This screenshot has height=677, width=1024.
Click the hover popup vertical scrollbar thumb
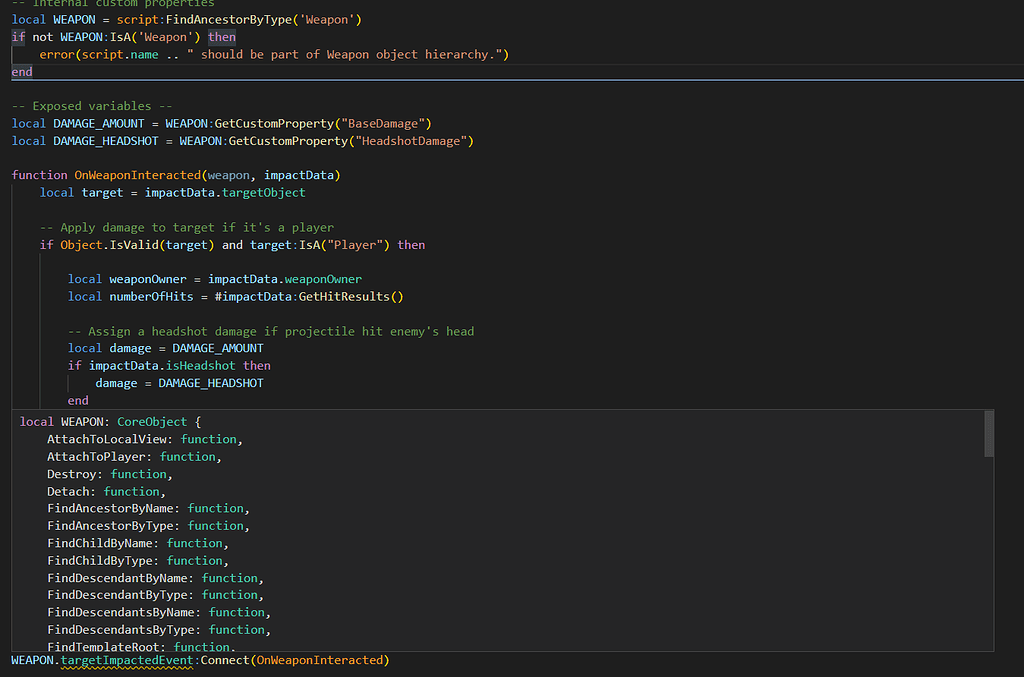click(x=989, y=434)
